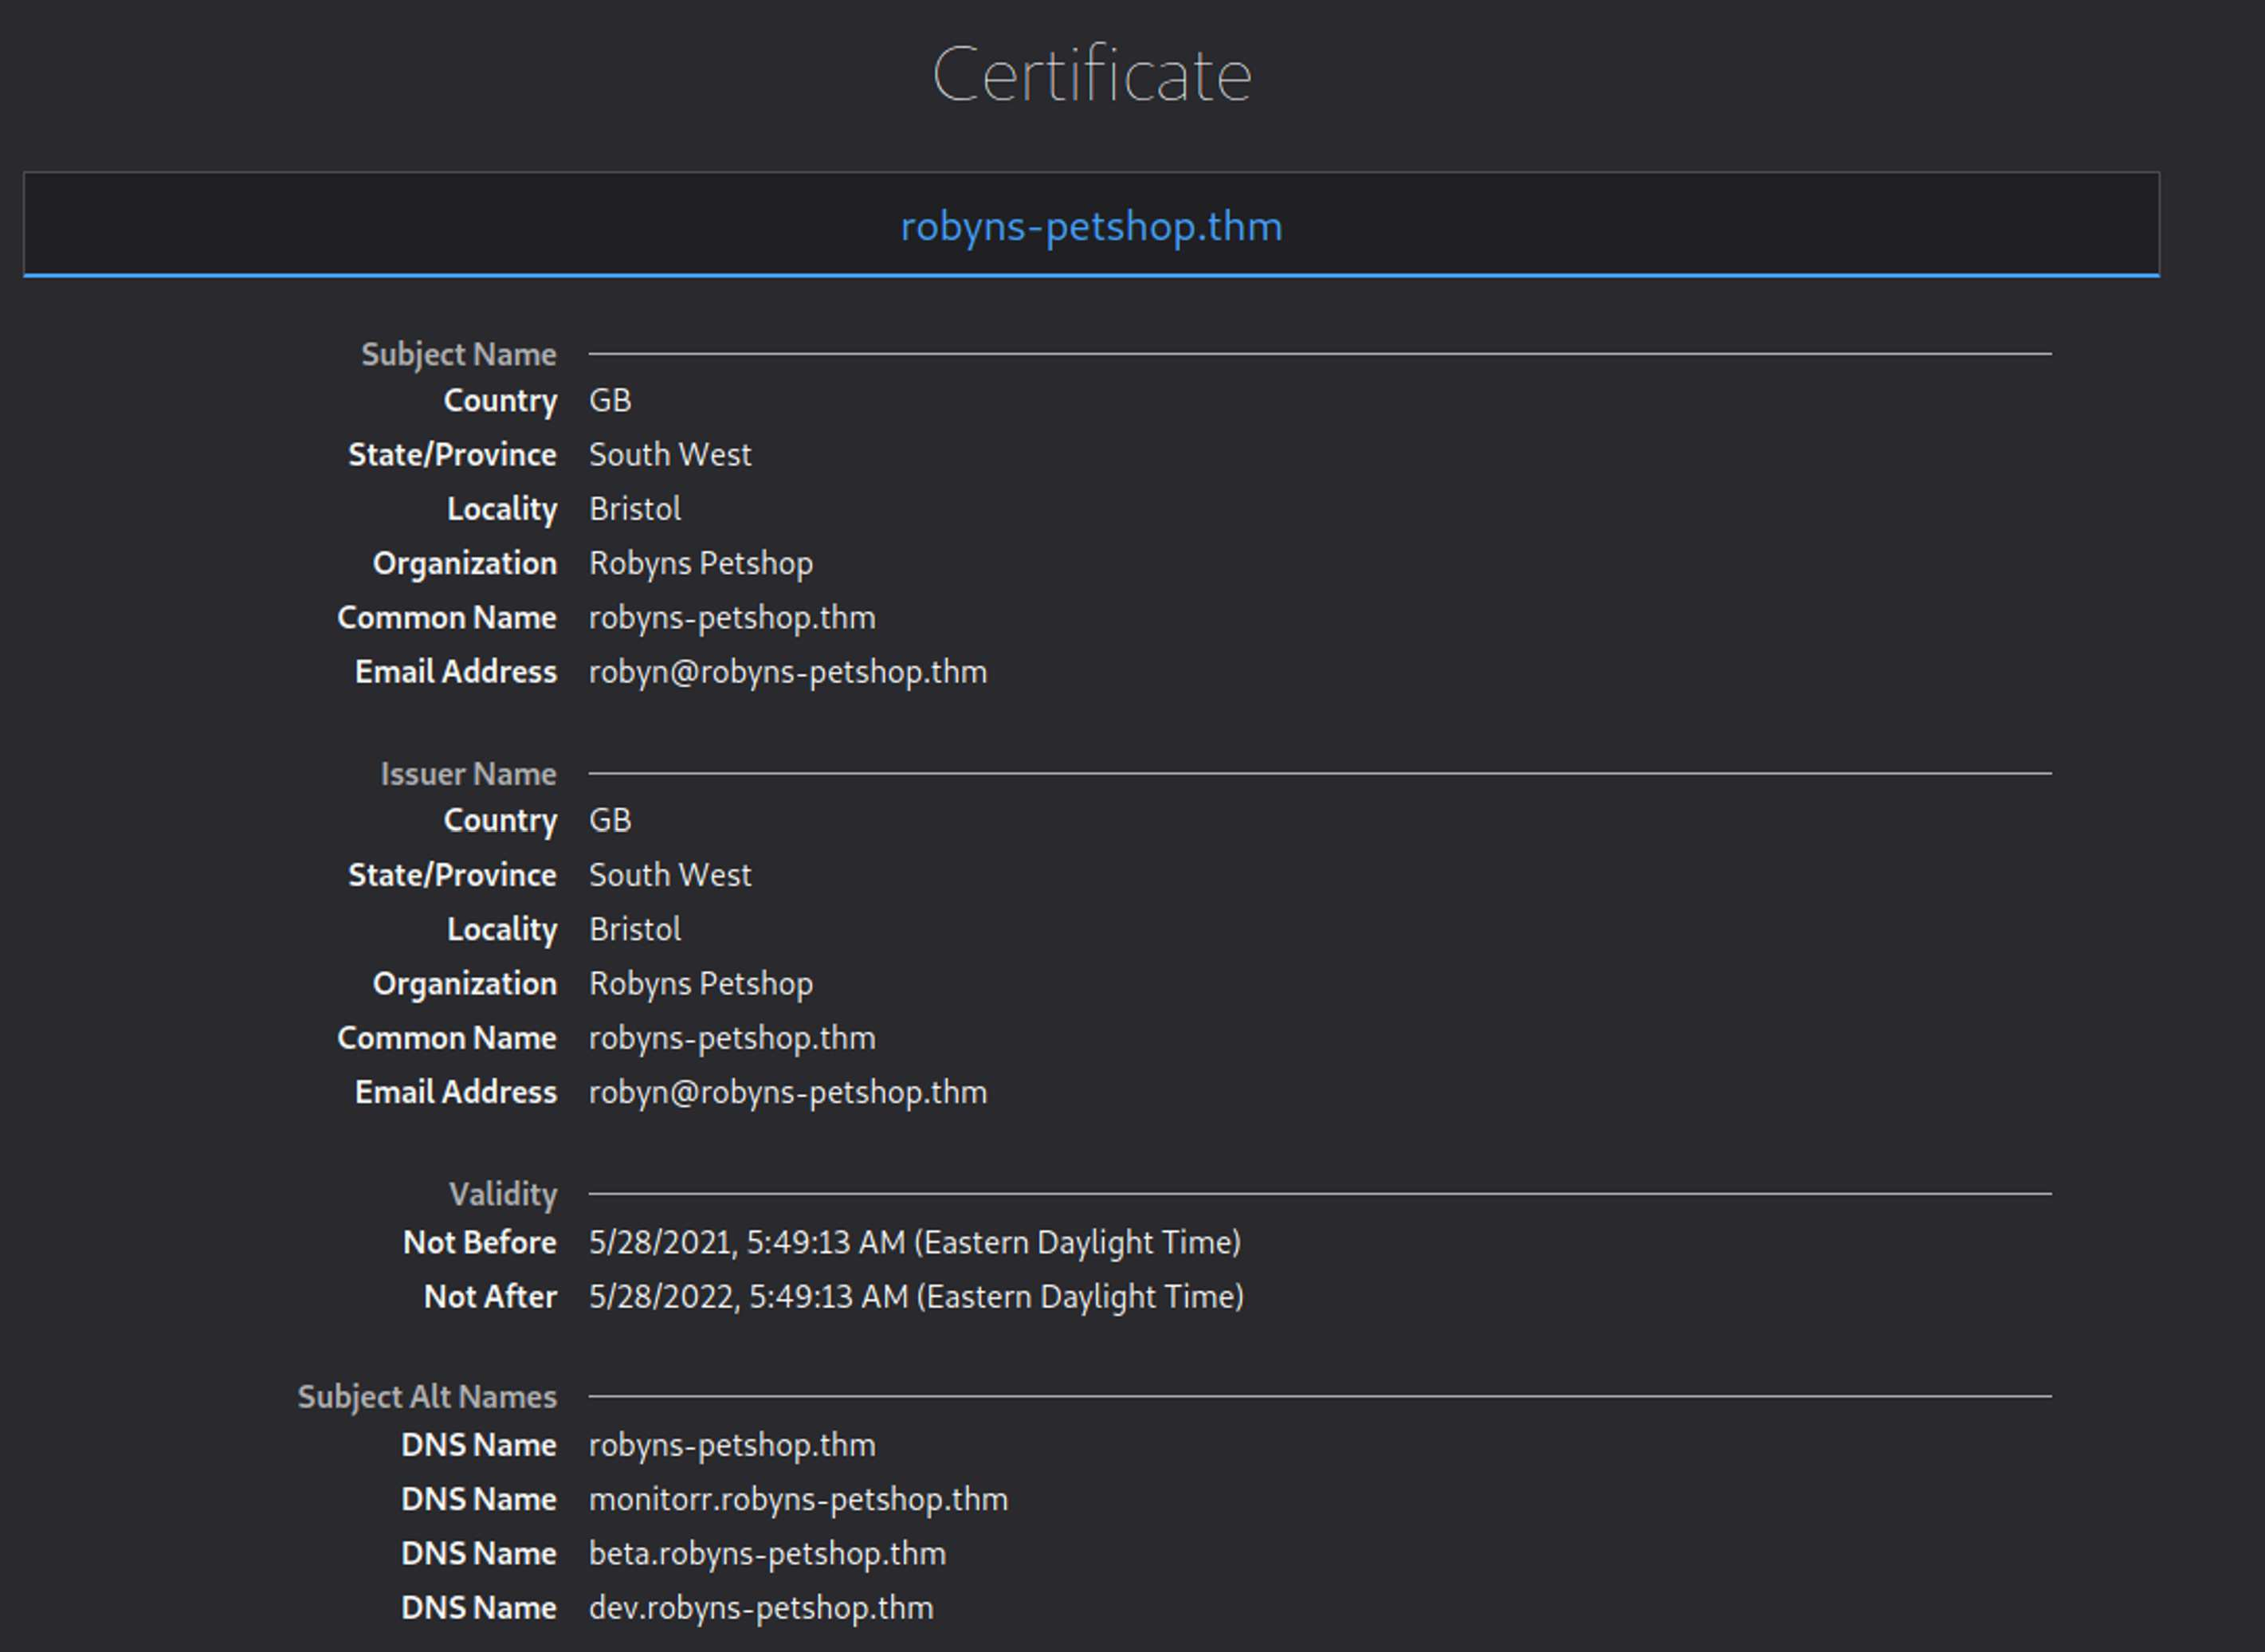The image size is (2265, 1652).
Task: Click the Issuer Name section header
Action: click(467, 774)
